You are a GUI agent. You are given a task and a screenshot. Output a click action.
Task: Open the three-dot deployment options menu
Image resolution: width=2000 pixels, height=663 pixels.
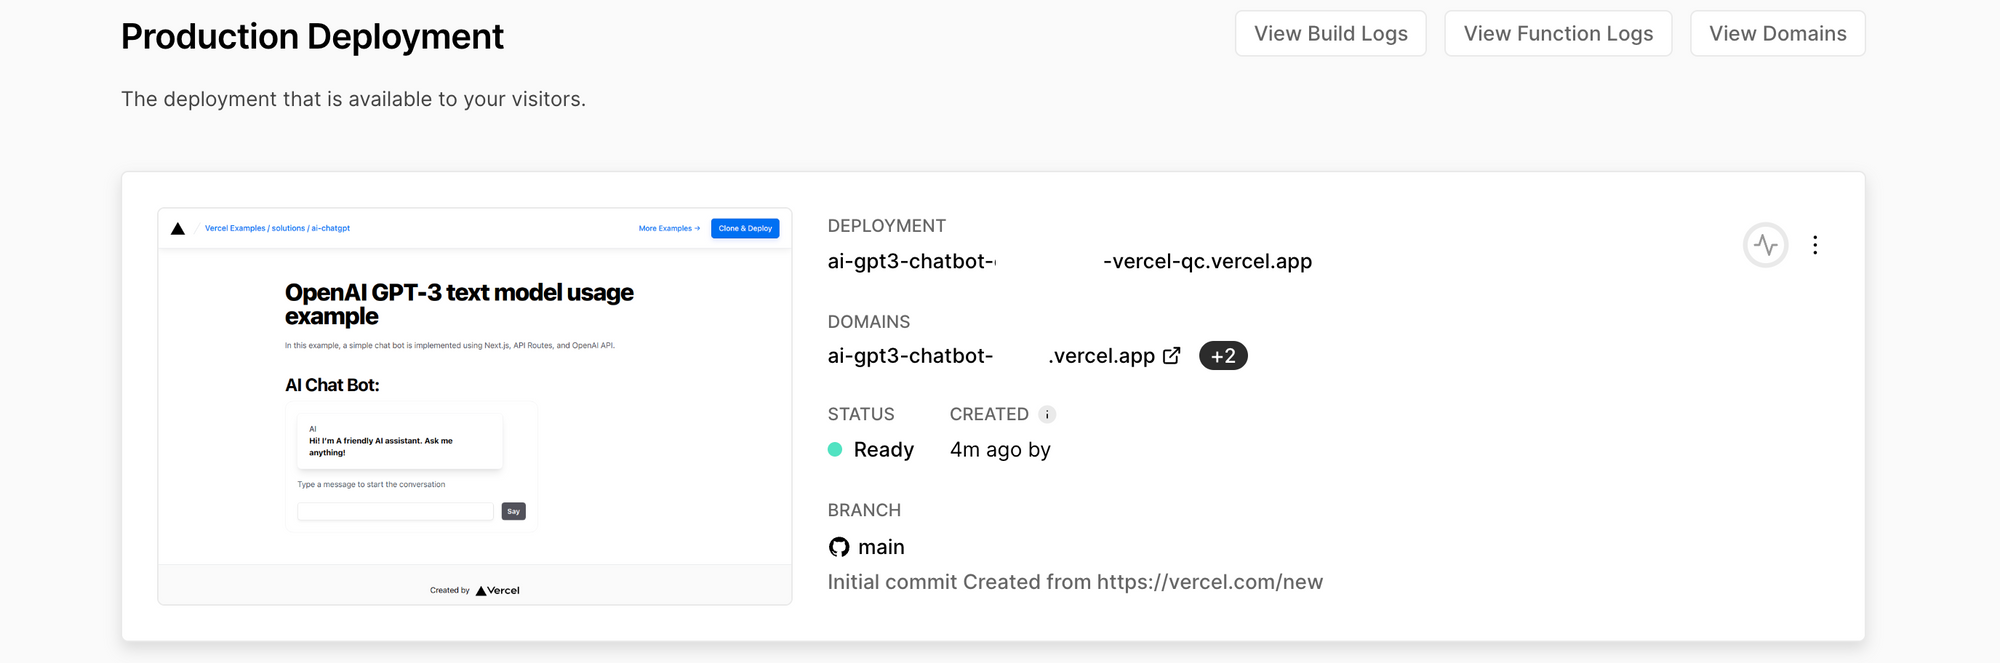point(1815,245)
